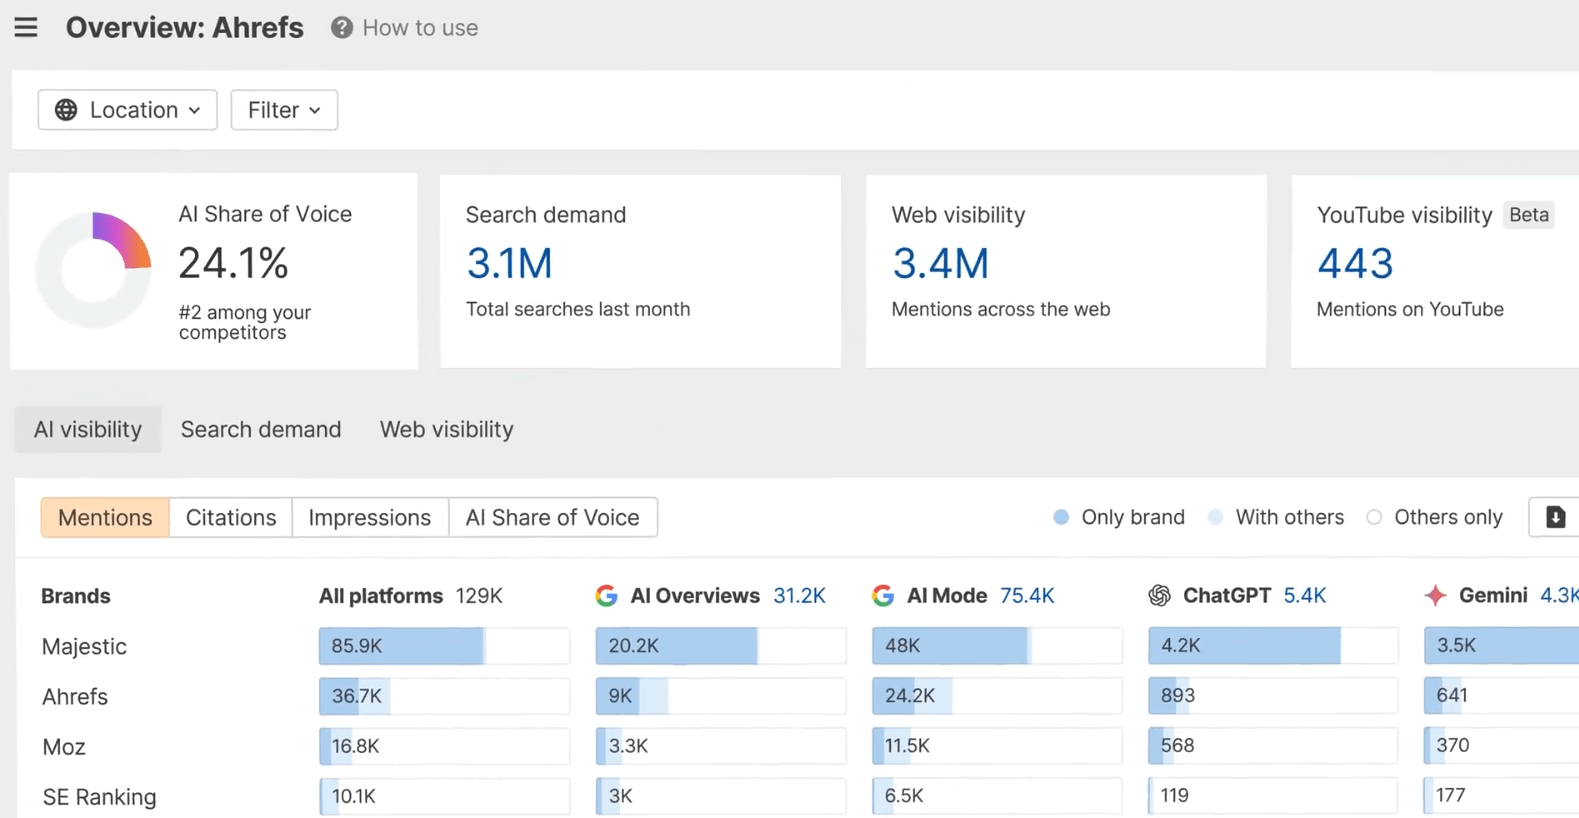Click the Majestic 85.9K All platforms bar
1579x818 pixels.
click(x=444, y=646)
